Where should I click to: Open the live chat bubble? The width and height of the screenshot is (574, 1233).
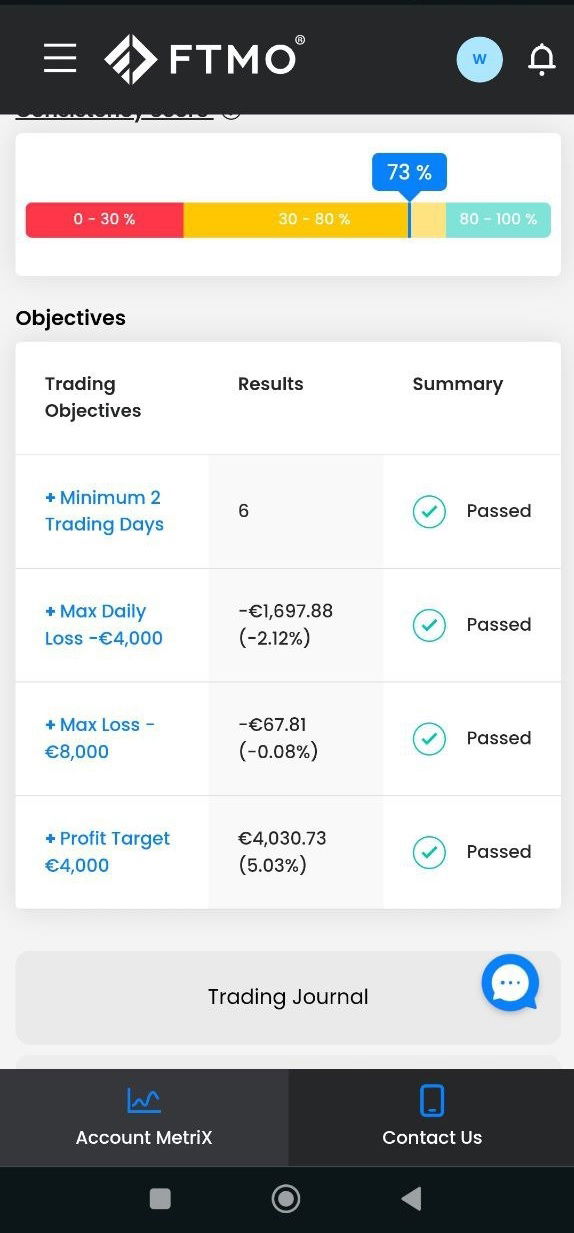tap(510, 982)
